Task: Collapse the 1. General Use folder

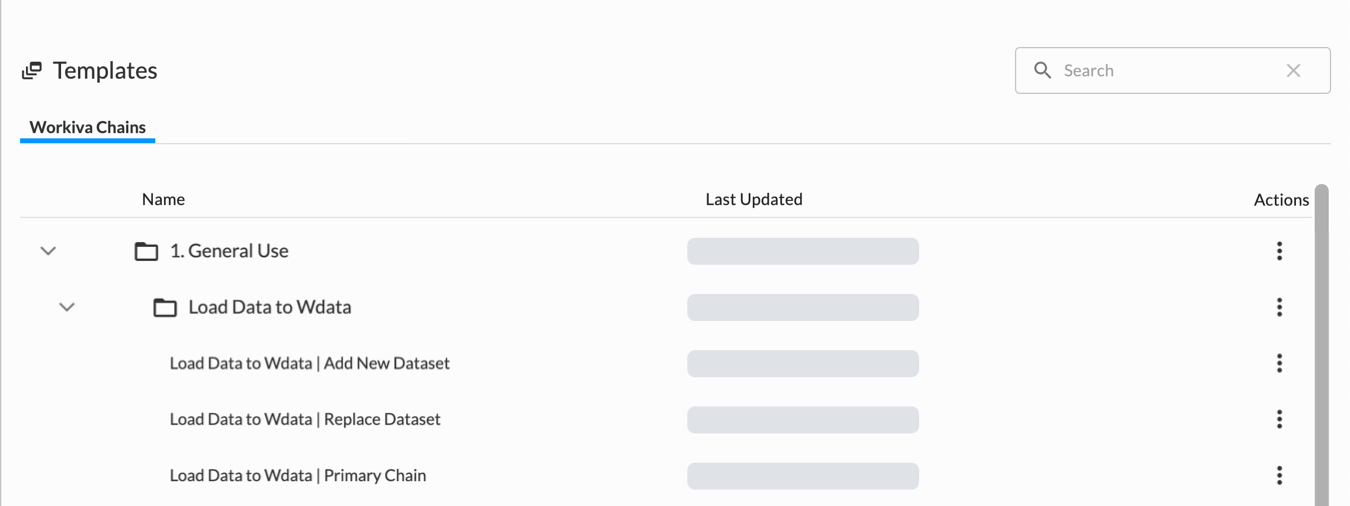Action: [48, 251]
